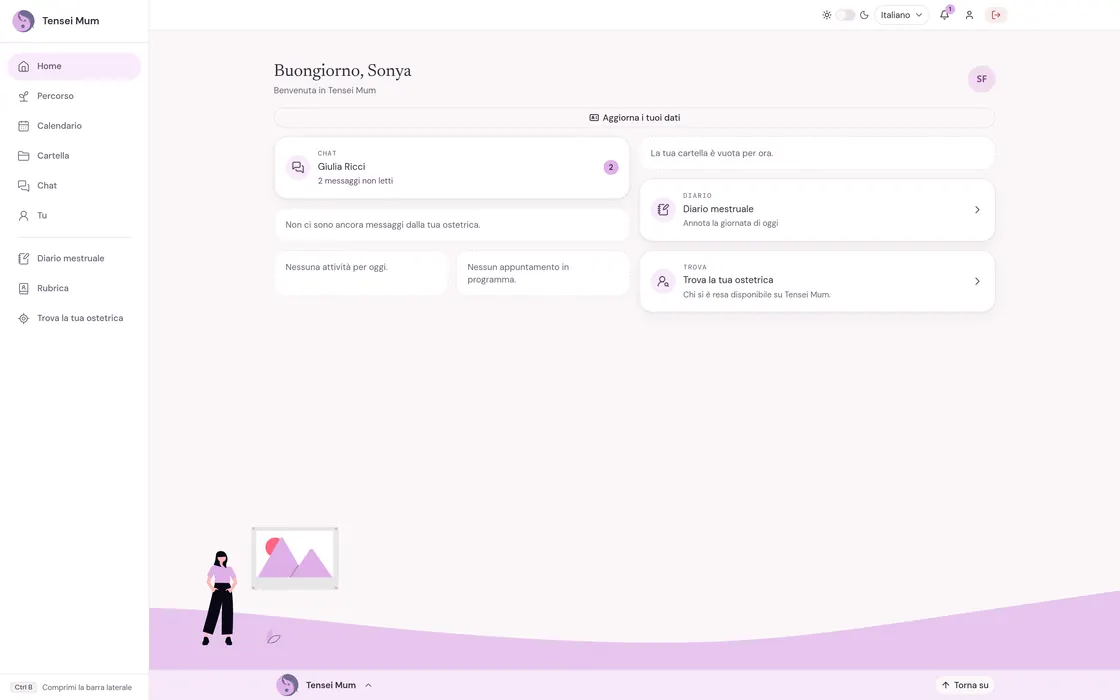The width and height of the screenshot is (1120, 700).
Task: Click the Rubrica address book icon
Action: point(24,289)
